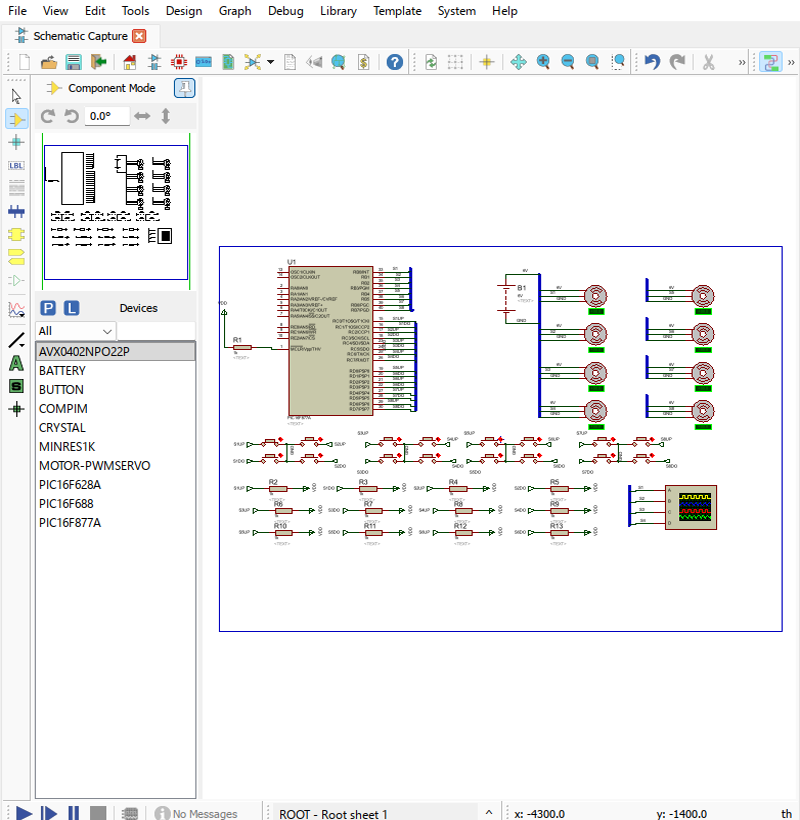The width and height of the screenshot is (800, 820).
Task: Click the Zoom In magnifier icon
Action: (543, 62)
